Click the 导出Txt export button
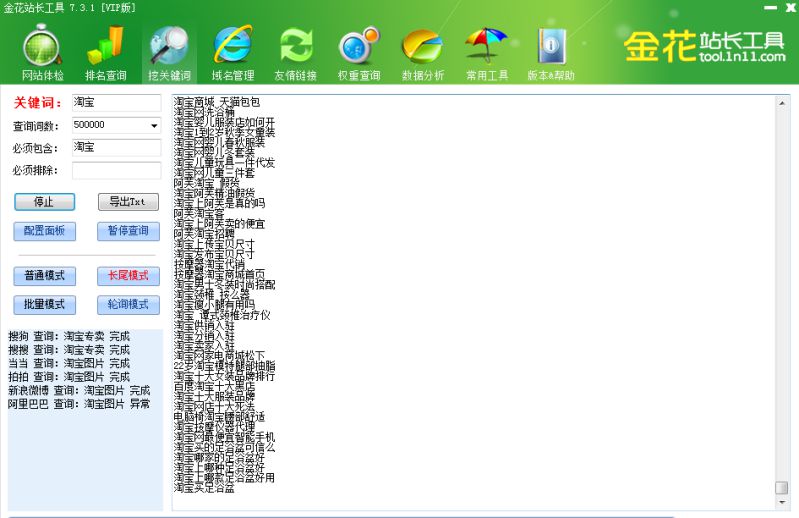The height and width of the screenshot is (518, 799). click(x=128, y=202)
